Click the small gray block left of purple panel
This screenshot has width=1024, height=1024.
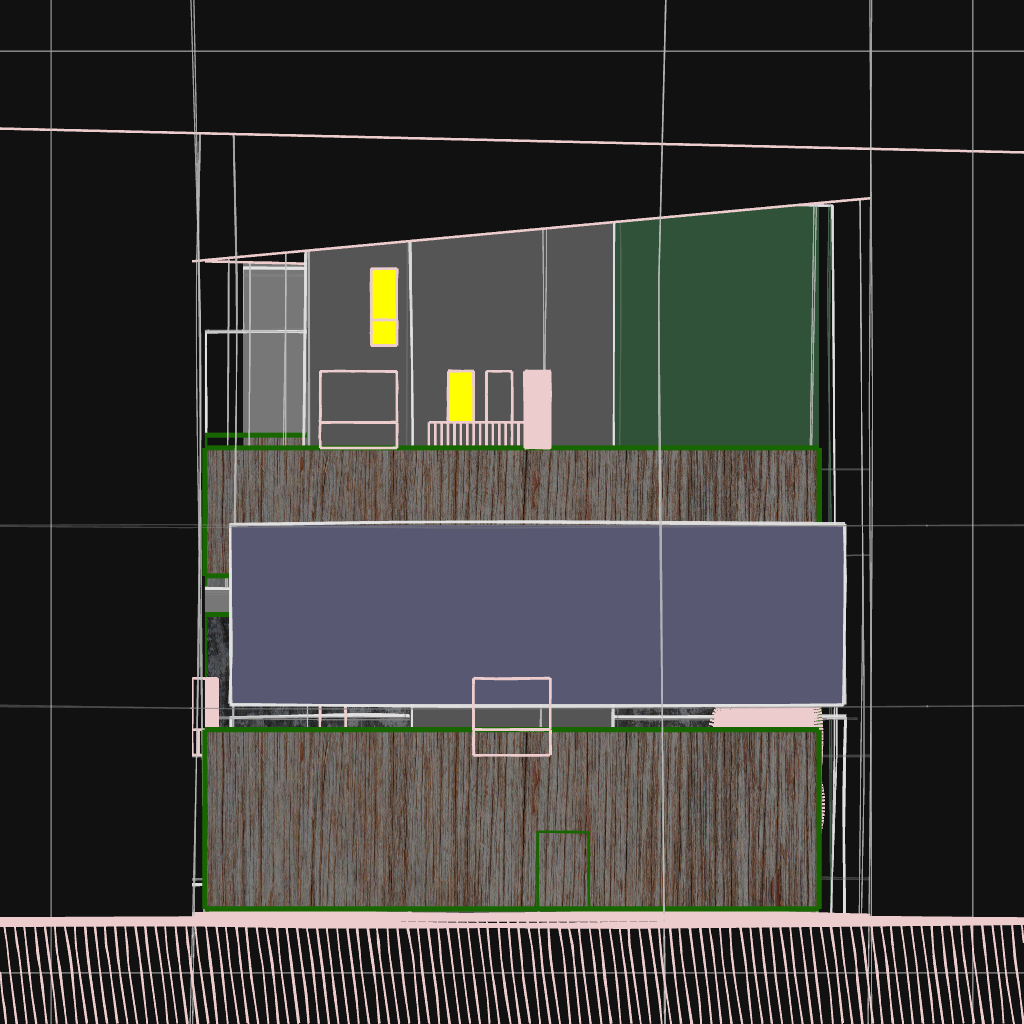coord(217,600)
